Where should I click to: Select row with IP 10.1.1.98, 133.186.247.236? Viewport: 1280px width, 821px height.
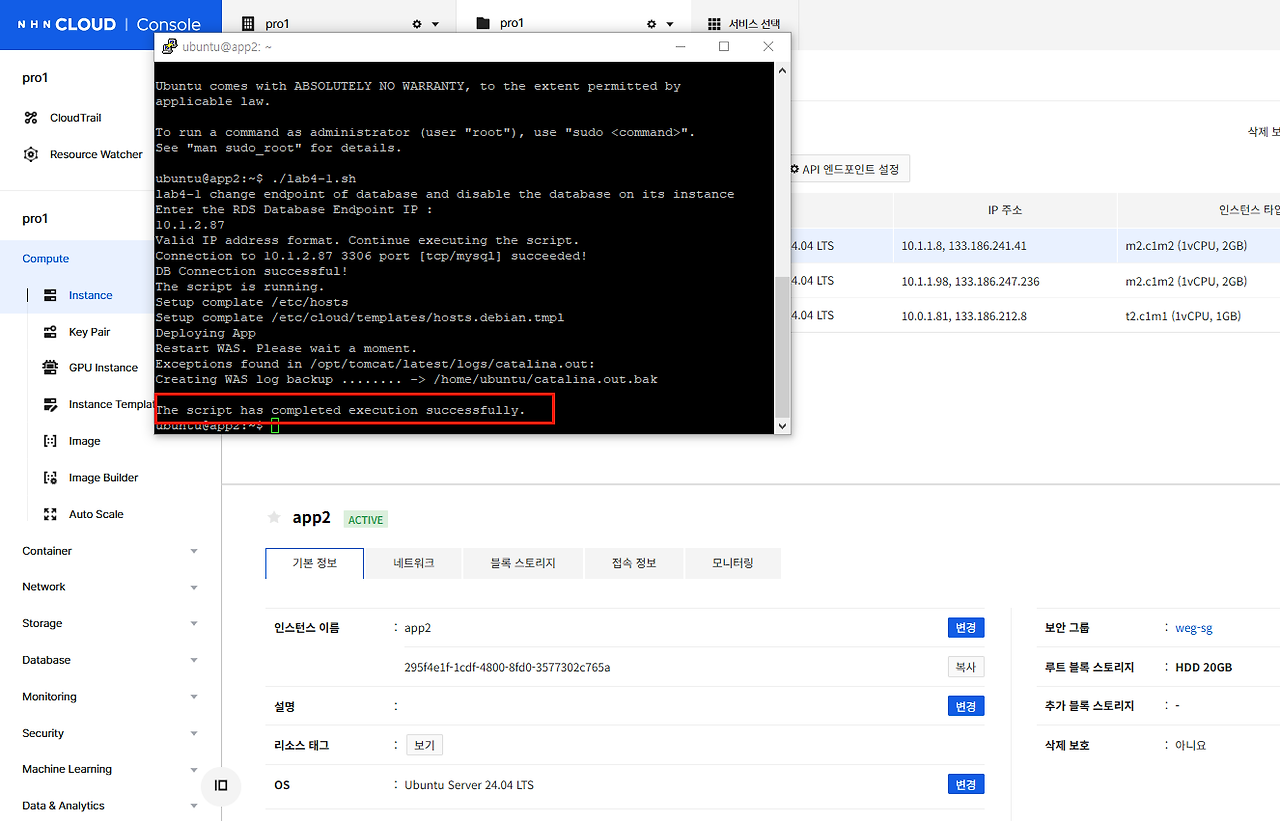coord(1035,281)
